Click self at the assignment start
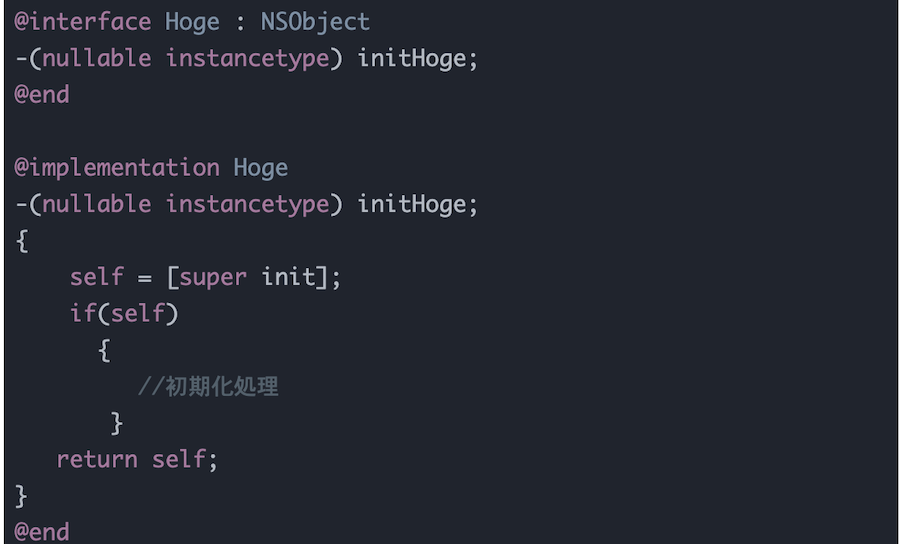900x544 pixels. click(x=97, y=278)
